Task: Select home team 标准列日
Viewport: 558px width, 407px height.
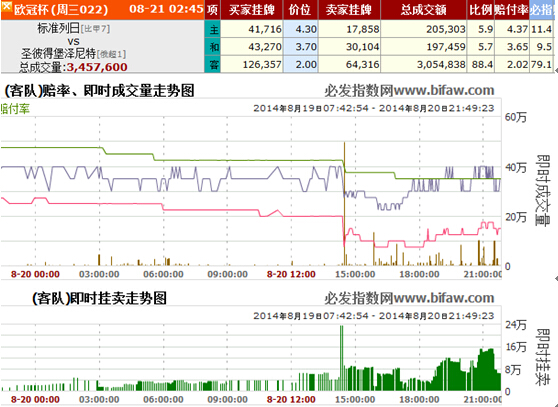Action: (x=59, y=28)
